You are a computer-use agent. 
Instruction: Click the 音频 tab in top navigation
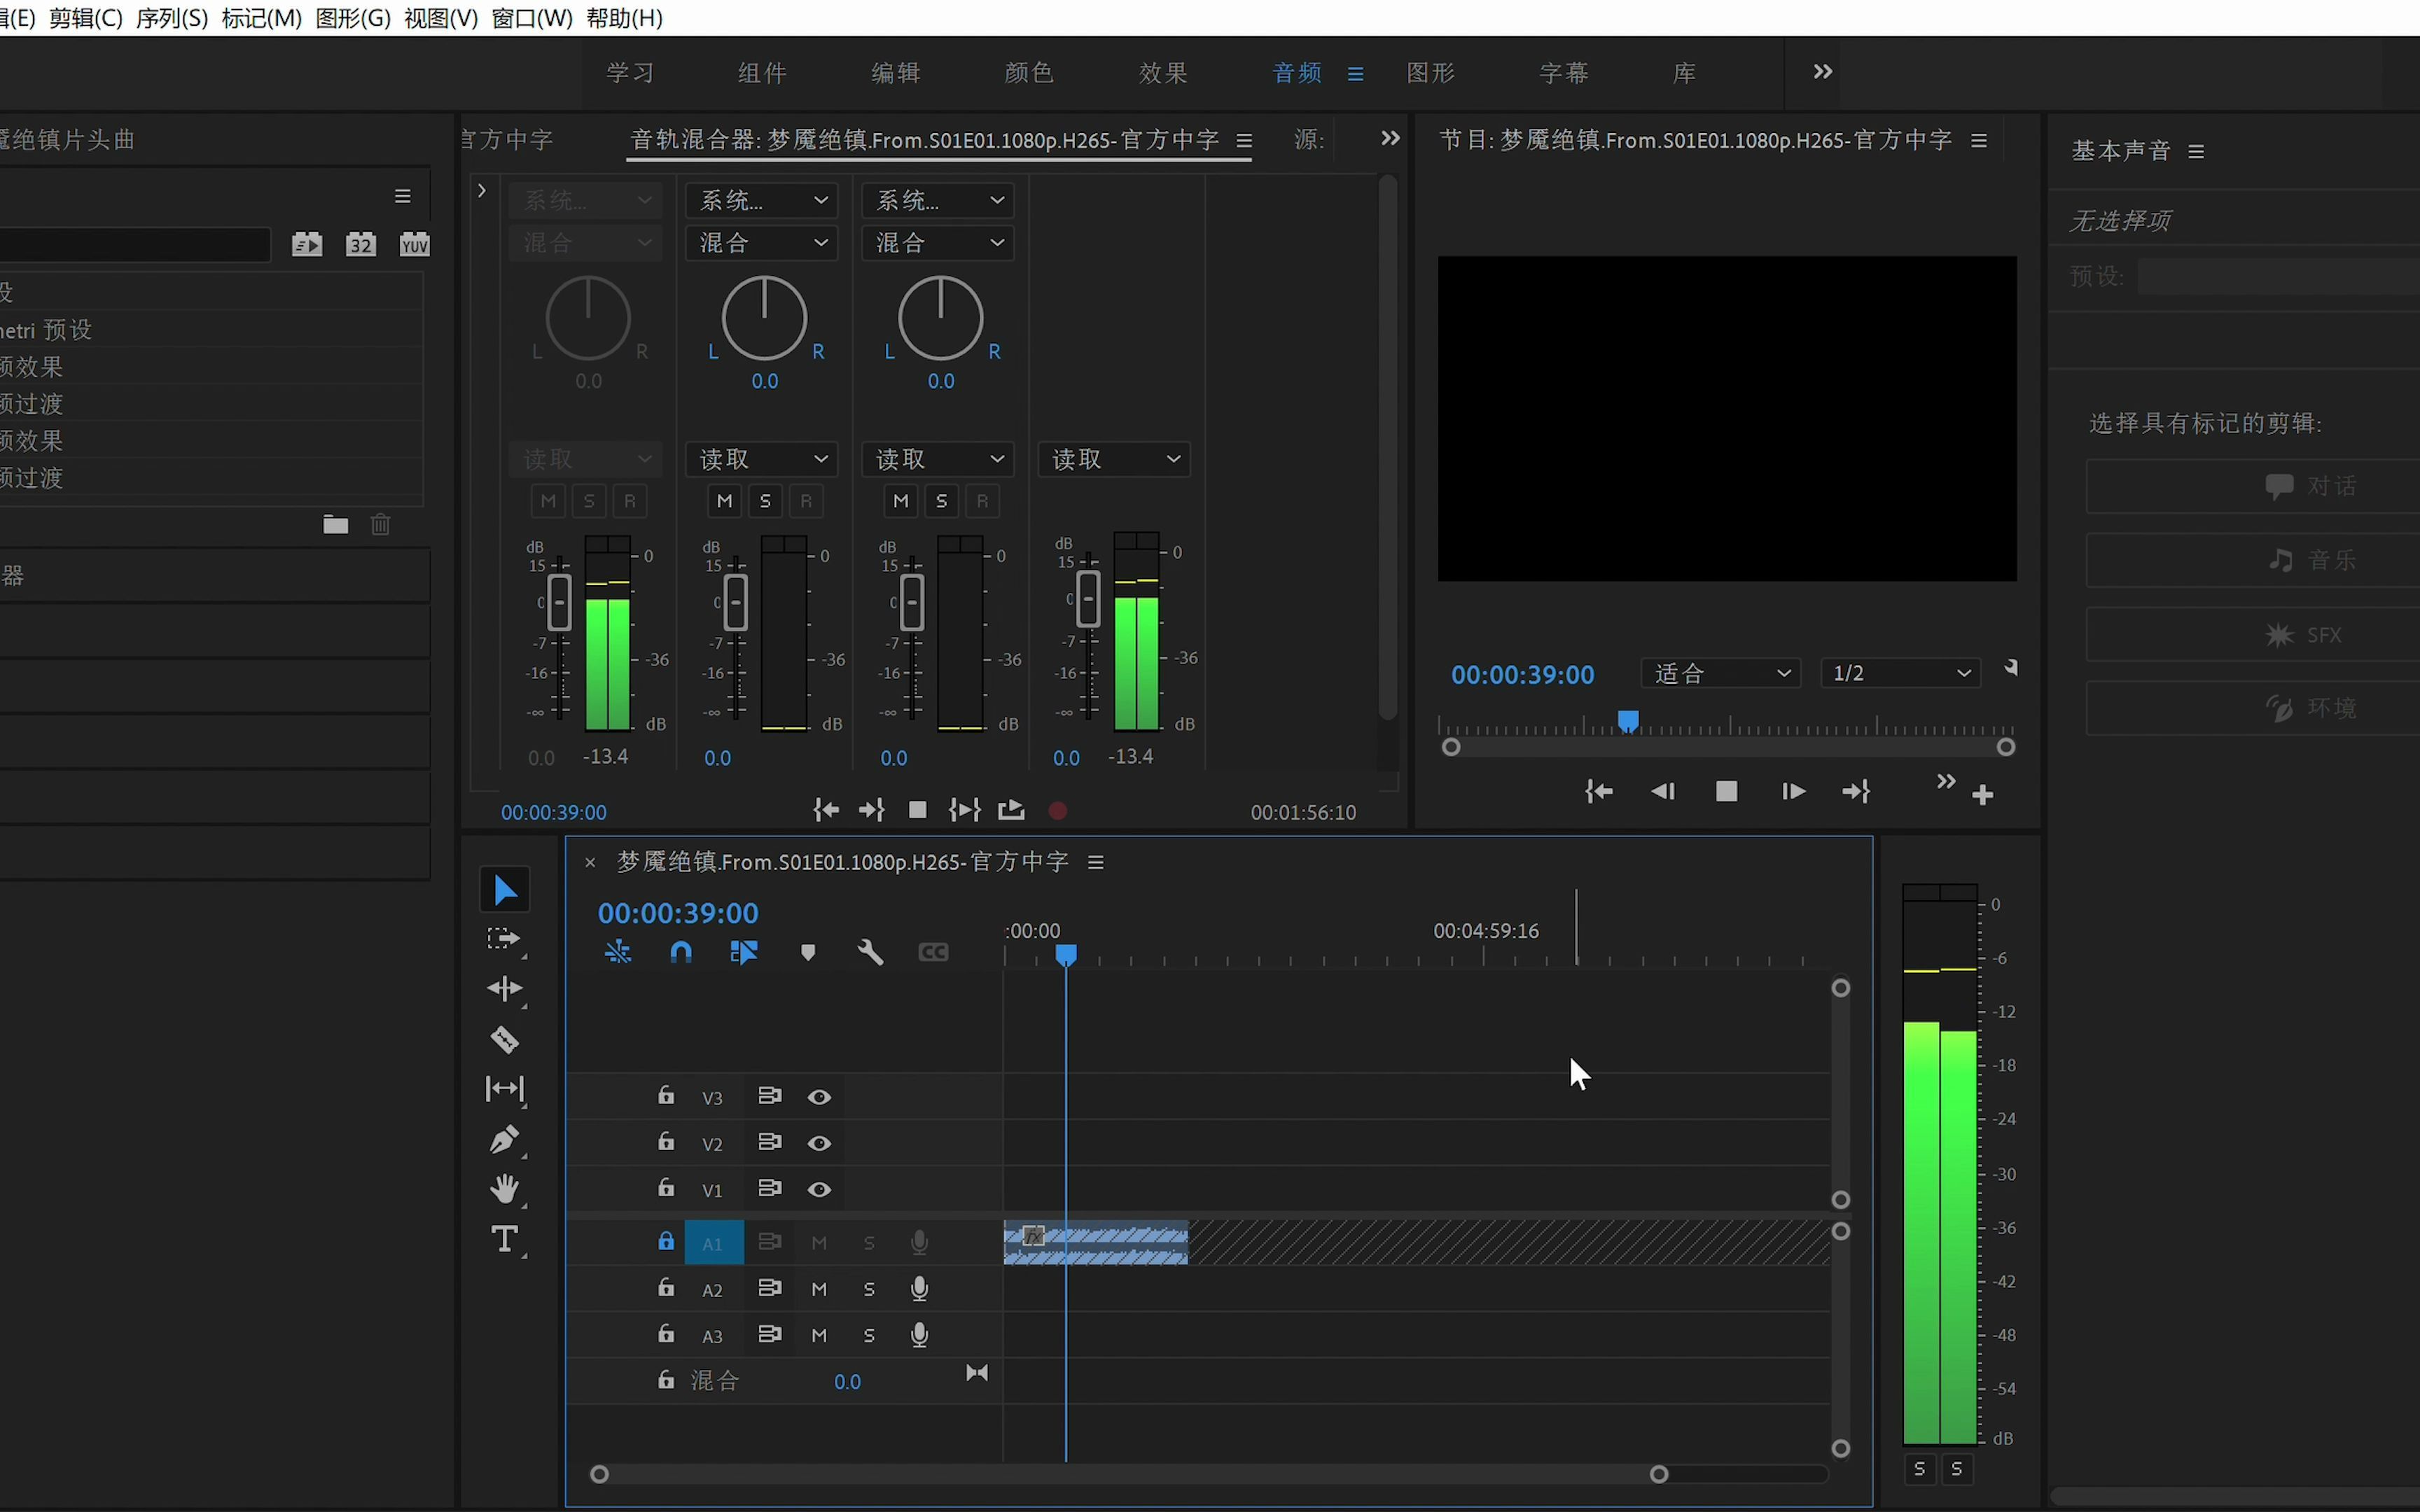point(1296,71)
